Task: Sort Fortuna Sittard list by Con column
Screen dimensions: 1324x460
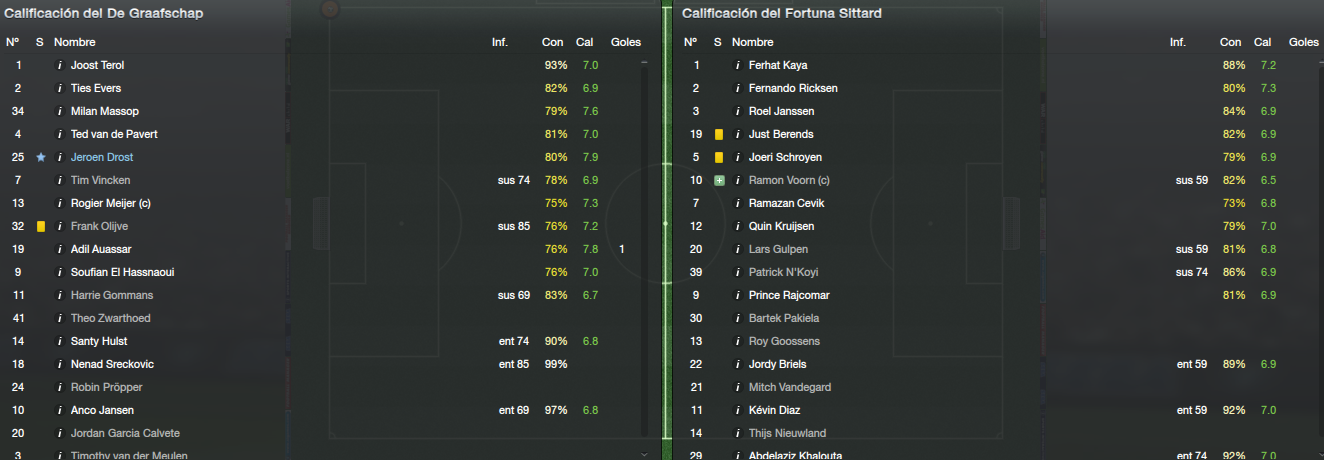Action: point(1231,42)
